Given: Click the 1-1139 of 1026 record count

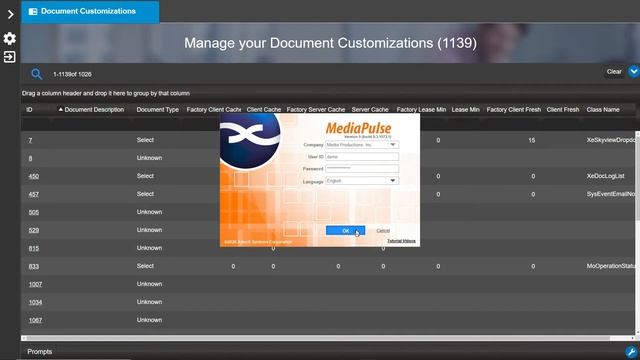Looking at the screenshot, I should (72, 74).
